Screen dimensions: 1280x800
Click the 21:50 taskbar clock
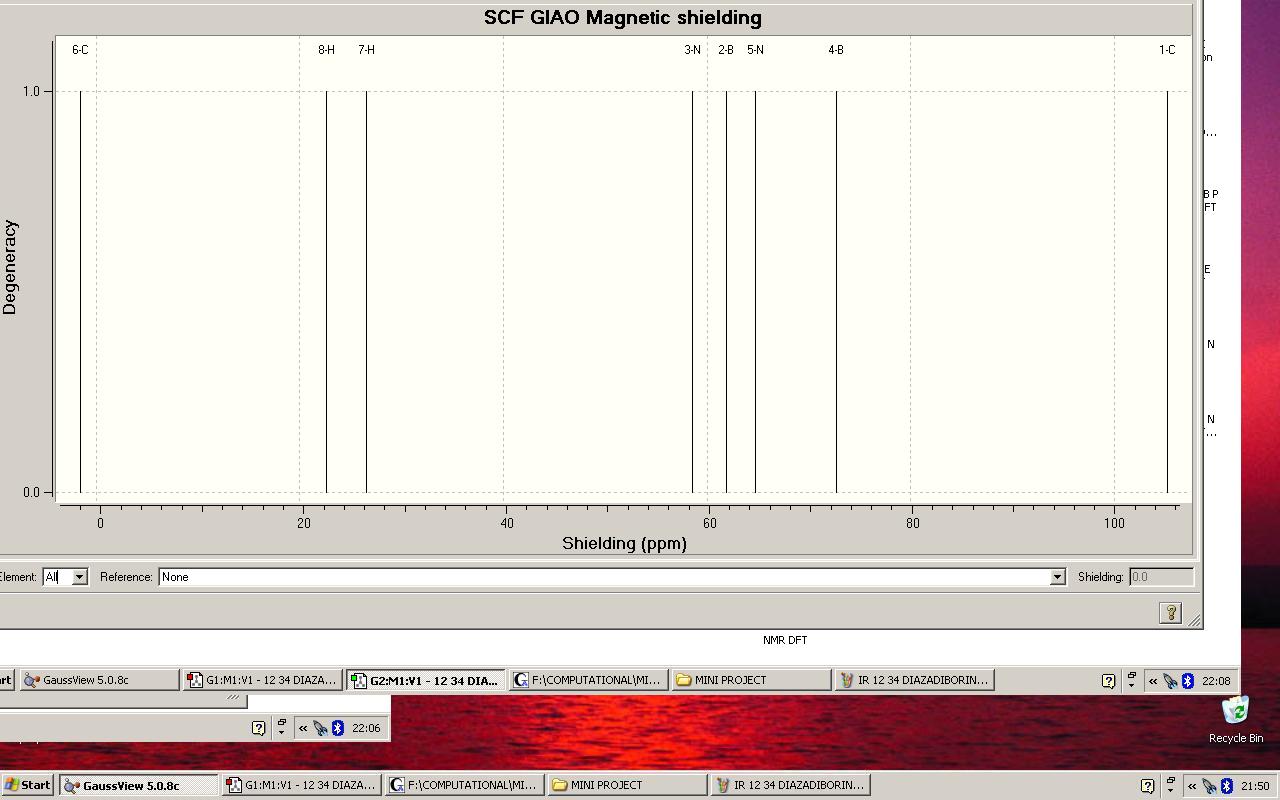1255,786
